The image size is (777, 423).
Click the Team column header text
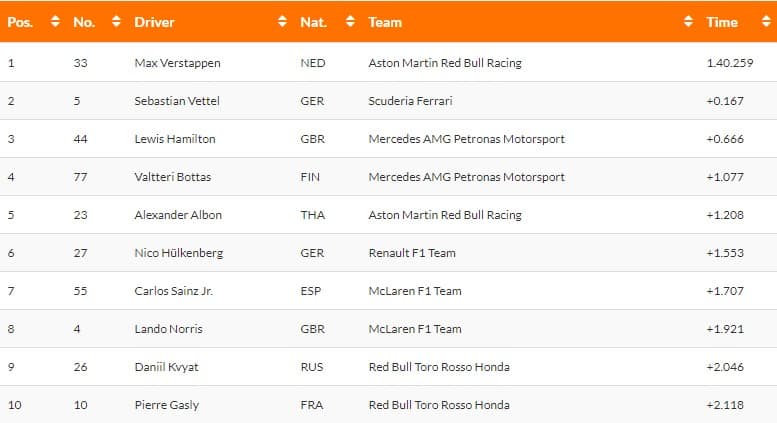(x=385, y=22)
